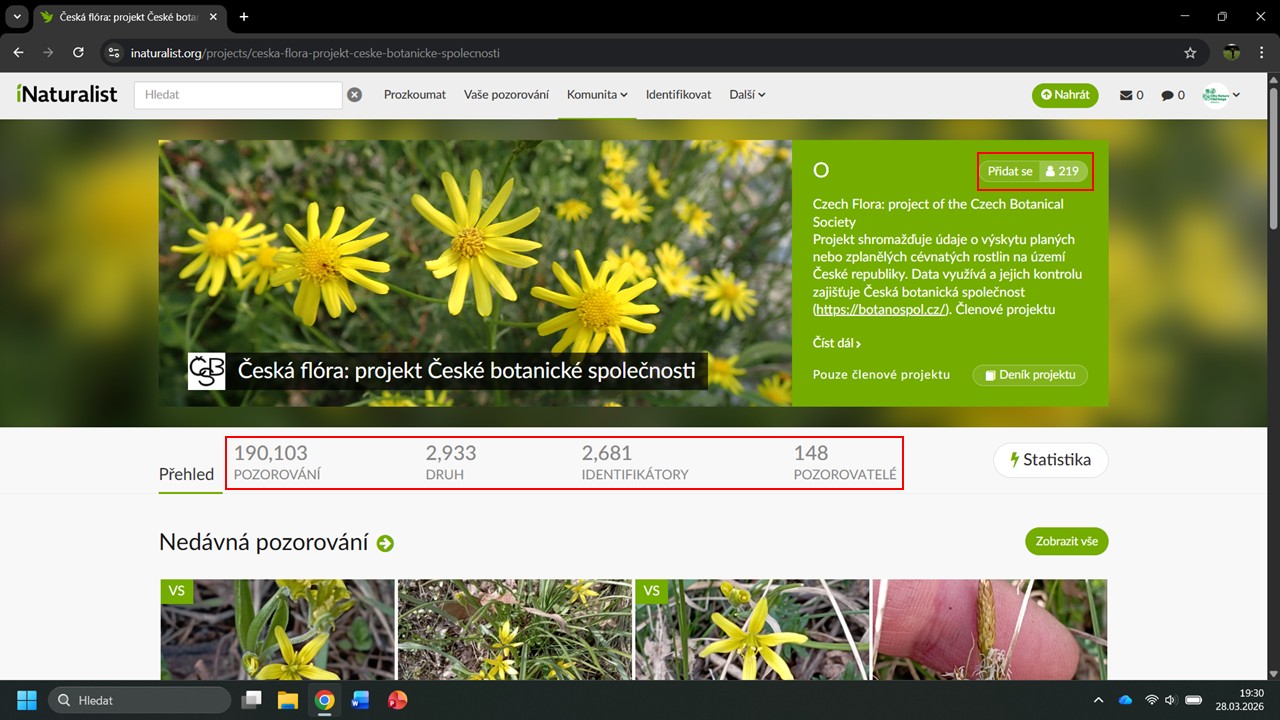Open Chrome from the Windows taskbar
The width and height of the screenshot is (1280, 720).
click(x=324, y=700)
